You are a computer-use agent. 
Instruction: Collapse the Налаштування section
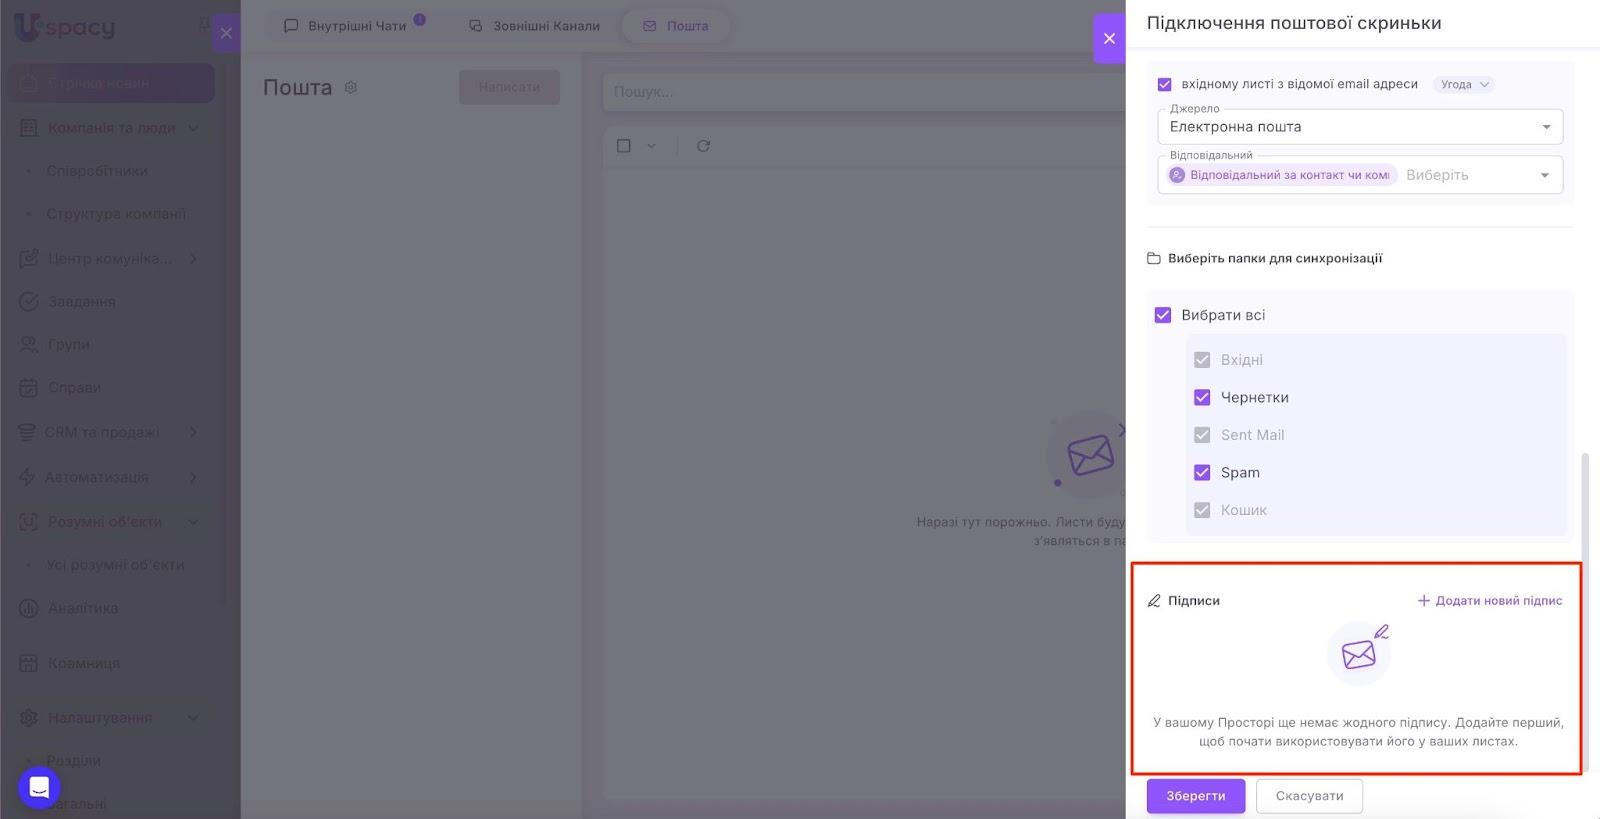[193, 718]
